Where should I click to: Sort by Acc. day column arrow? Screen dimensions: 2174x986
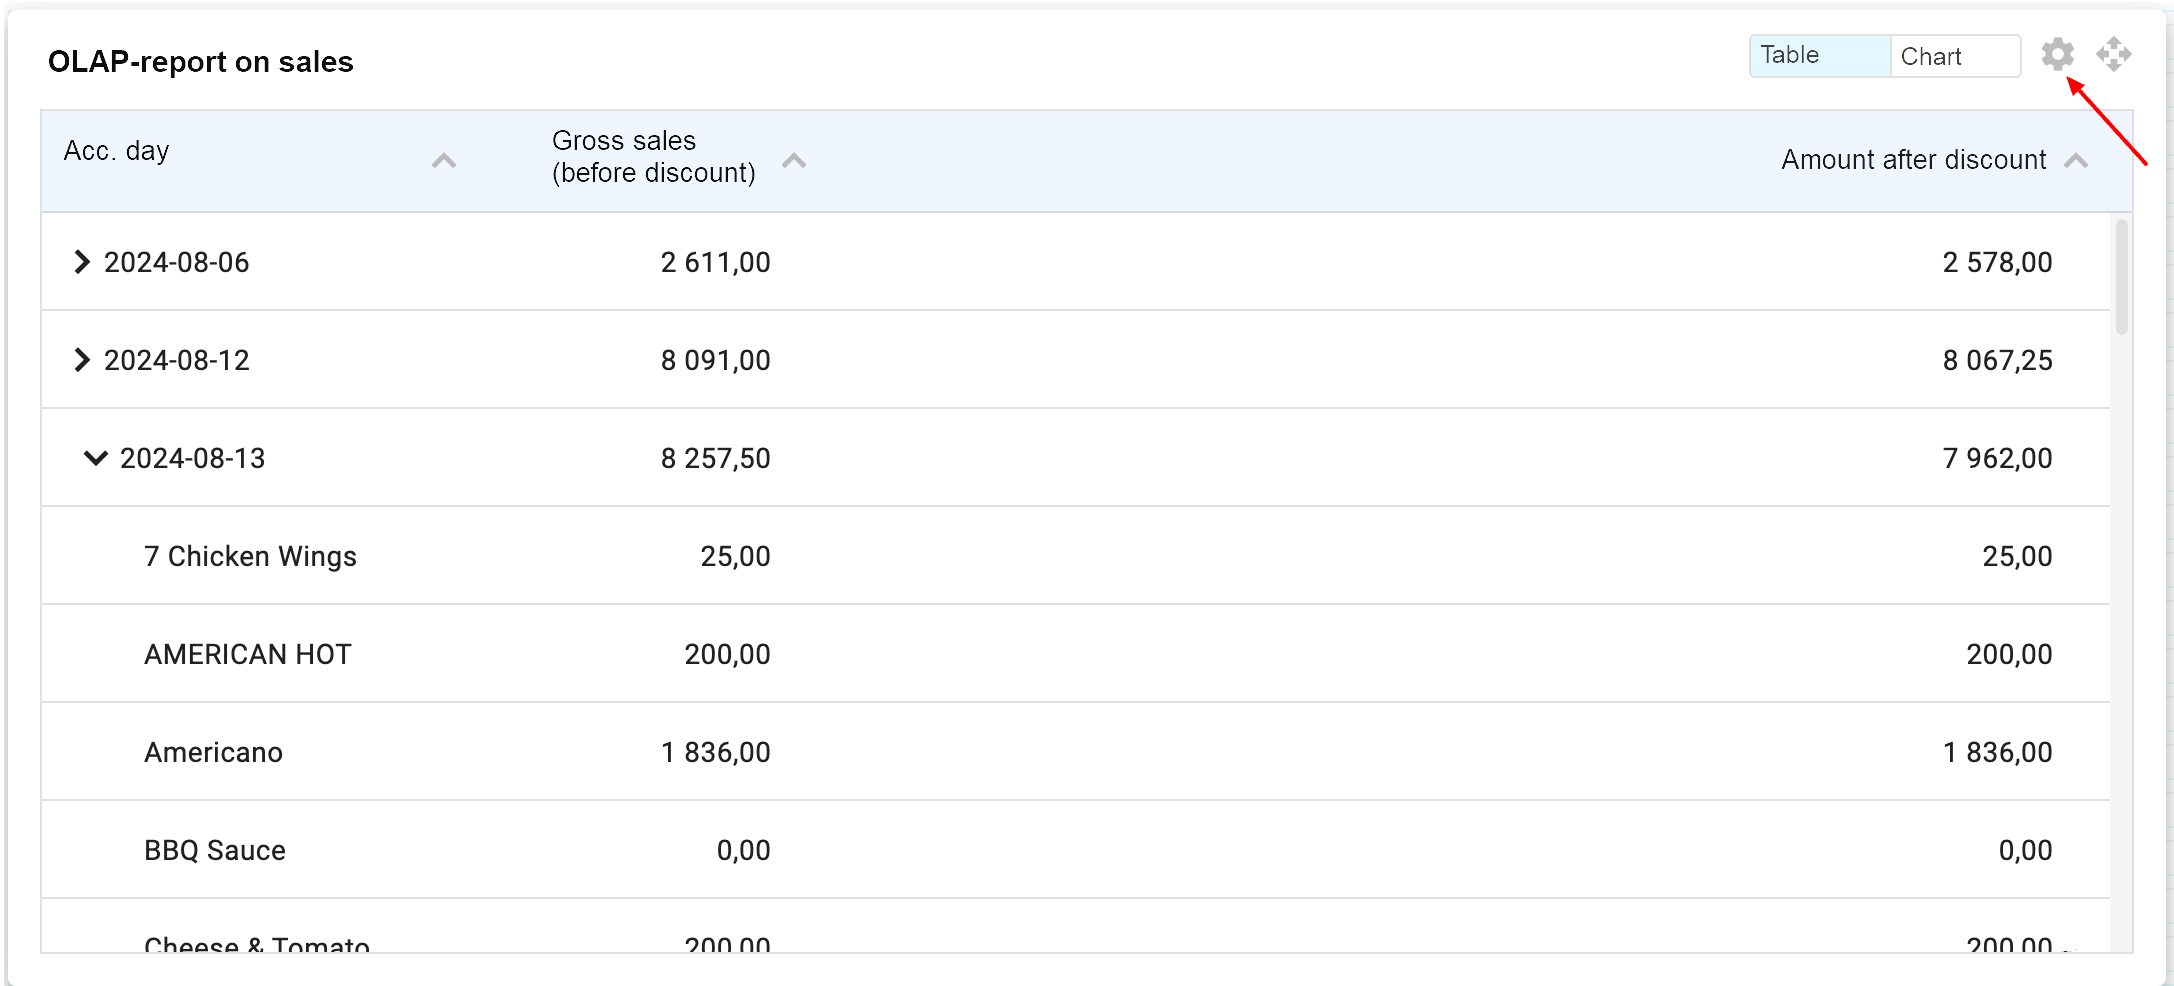coord(444,161)
